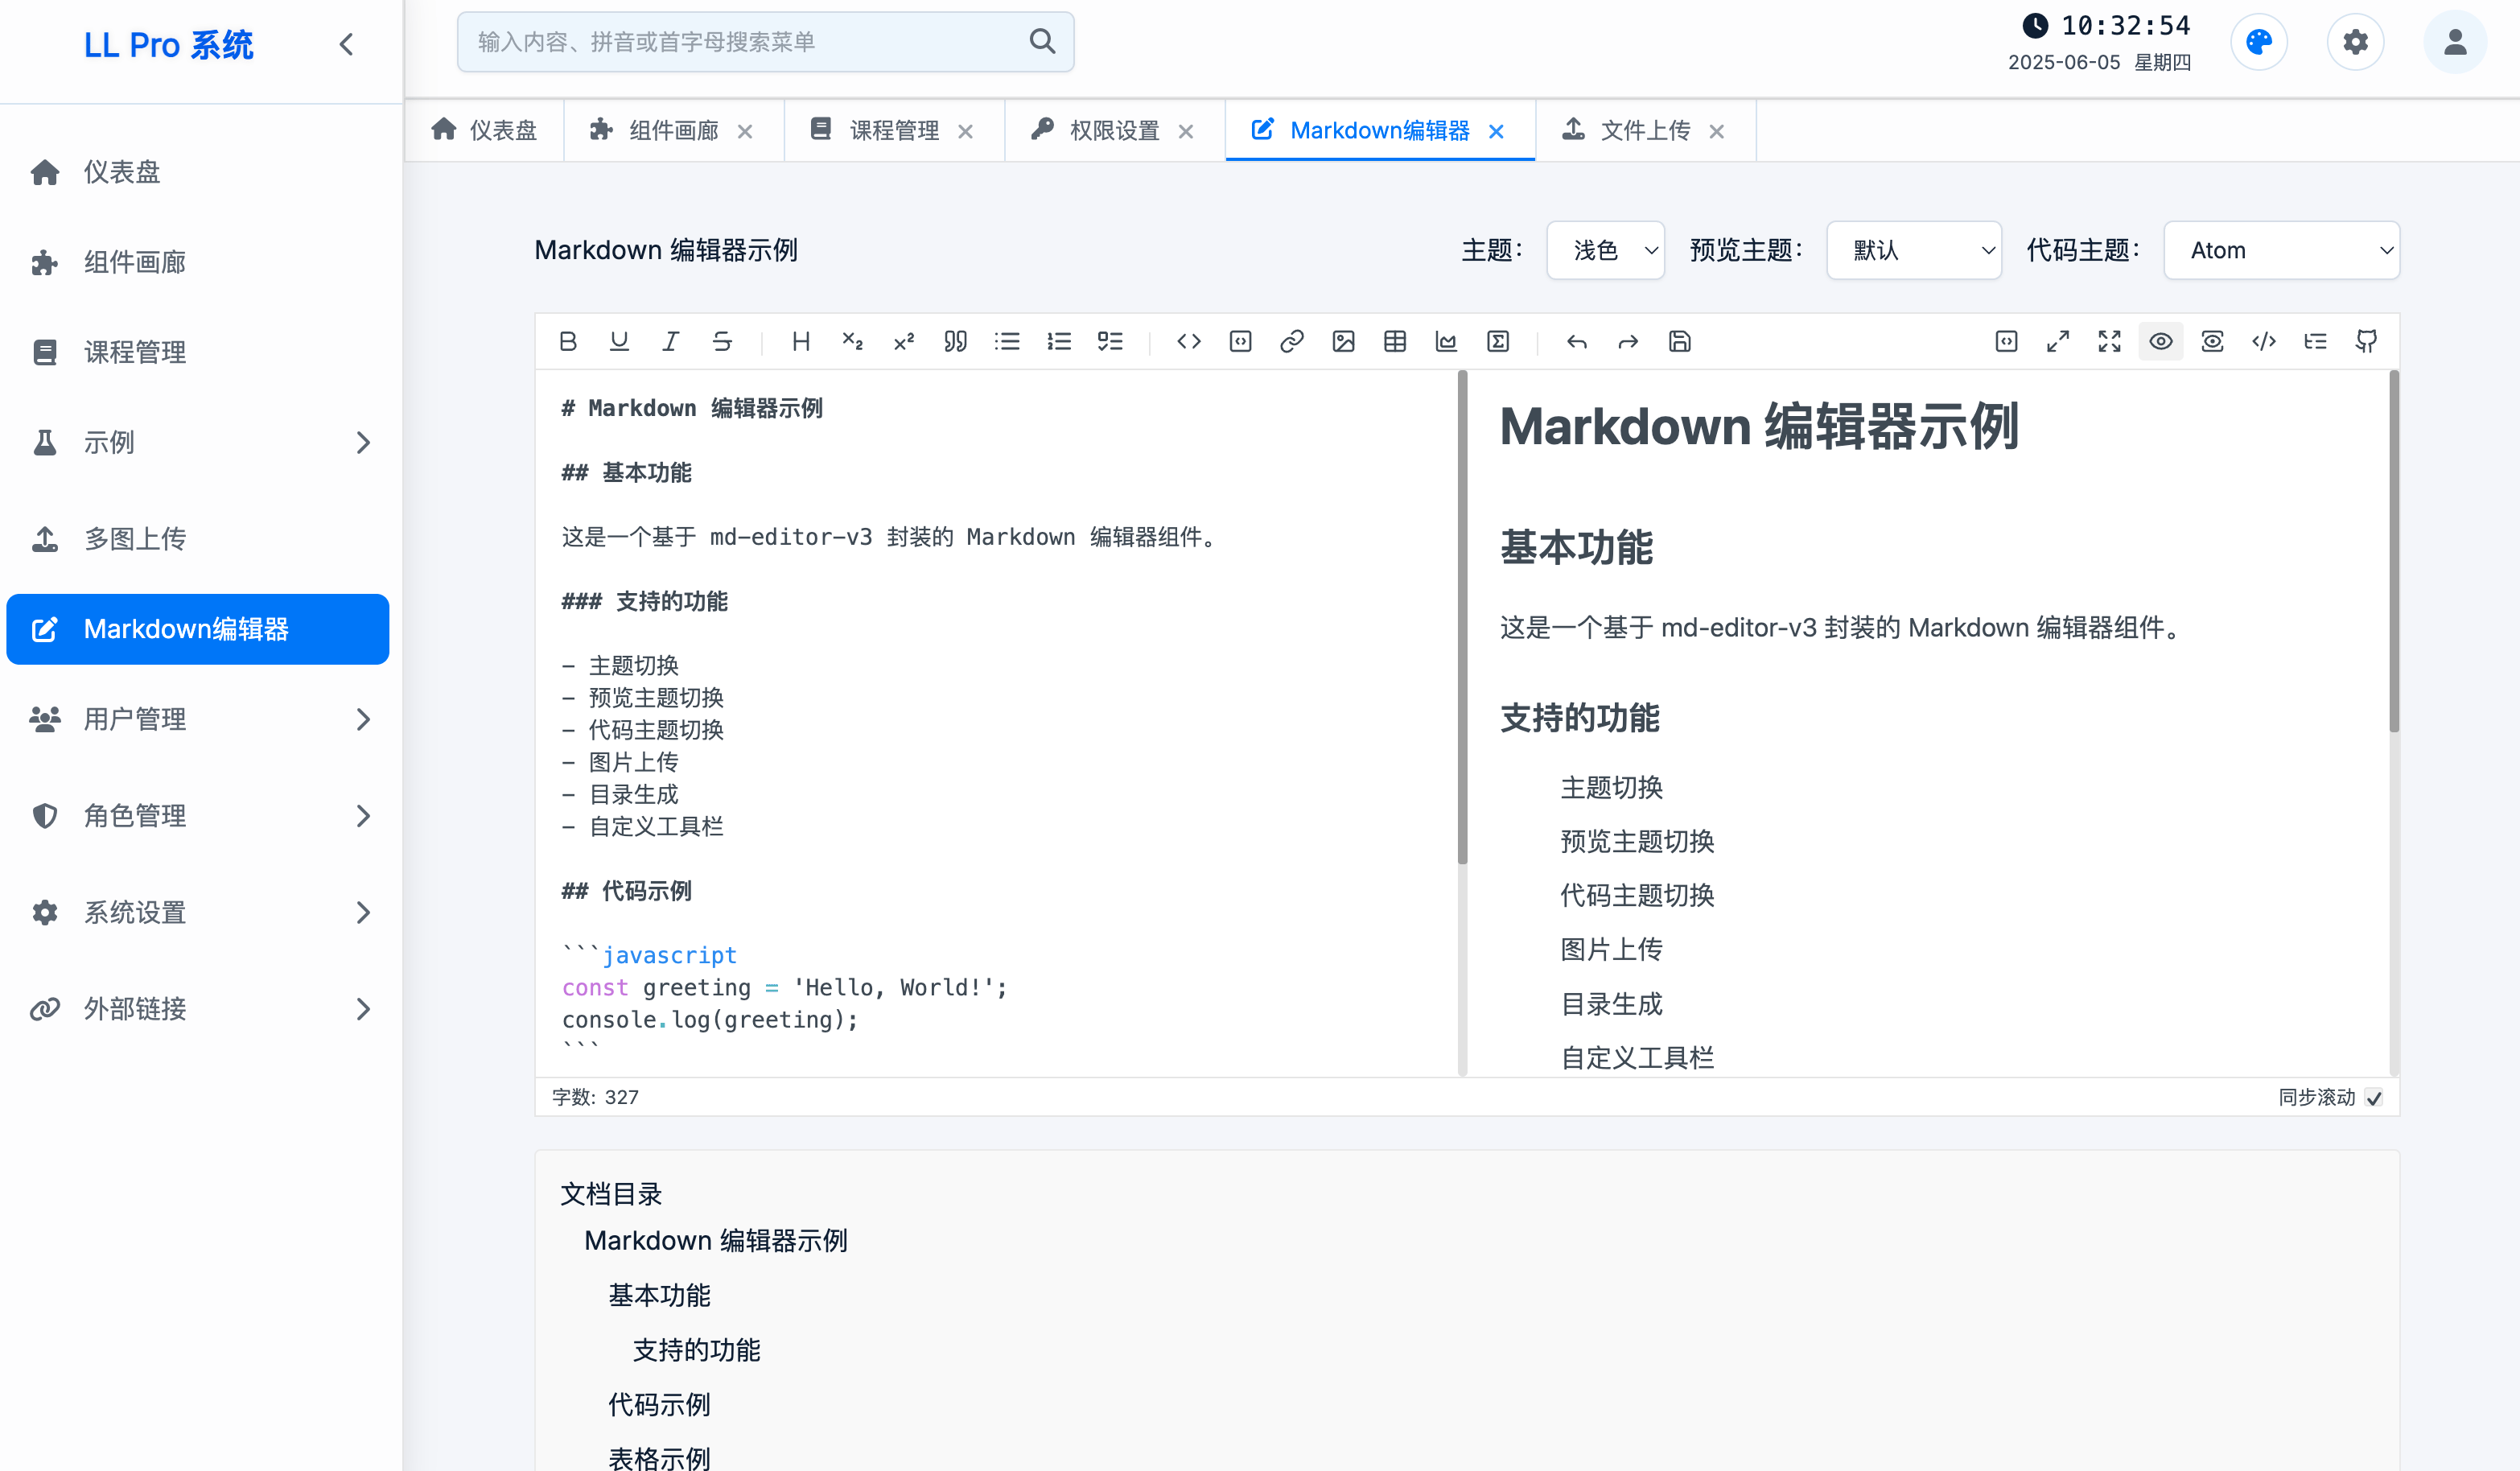This screenshot has width=2520, height=1471.
Task: Insert a blockquote via quote icon
Action: point(955,342)
